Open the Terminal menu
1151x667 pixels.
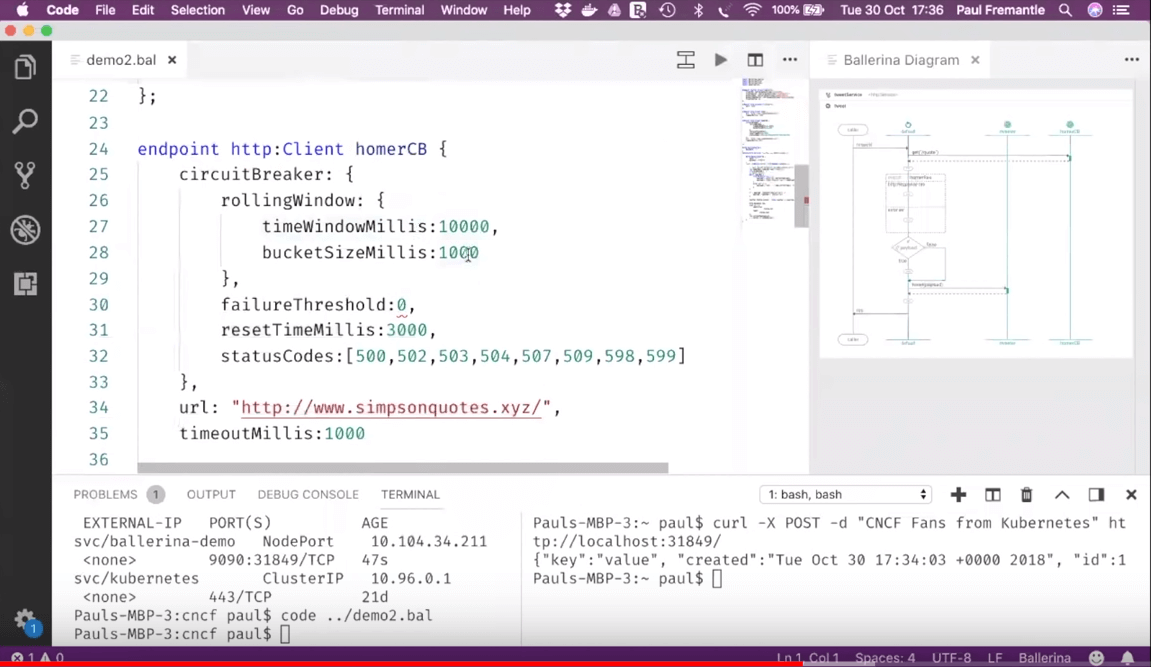click(399, 10)
